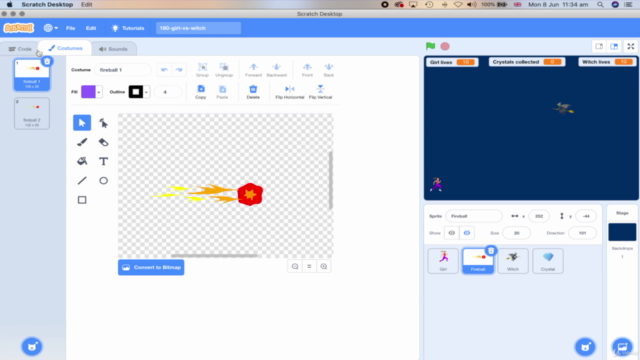
Task: Click the Delete trash icon in toolbar
Action: click(x=253, y=92)
